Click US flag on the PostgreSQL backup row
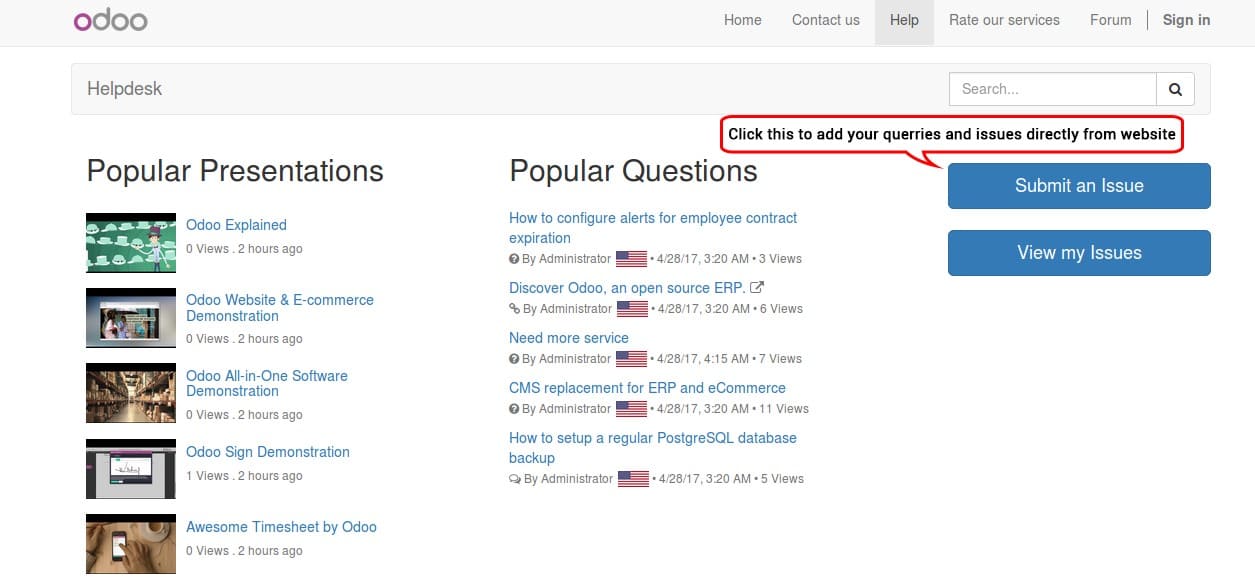The height and width of the screenshot is (581, 1255). click(x=633, y=479)
